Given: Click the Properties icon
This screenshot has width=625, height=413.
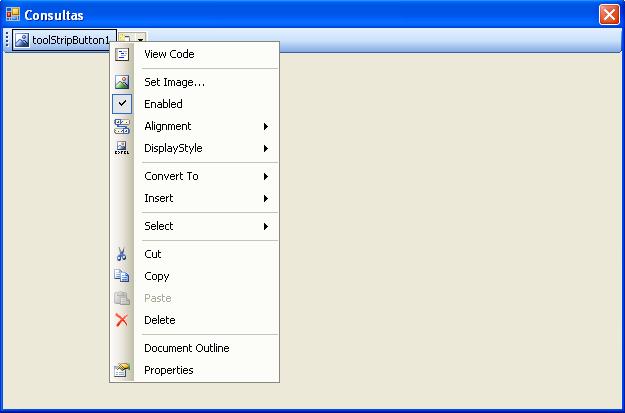Looking at the screenshot, I should coord(122,370).
